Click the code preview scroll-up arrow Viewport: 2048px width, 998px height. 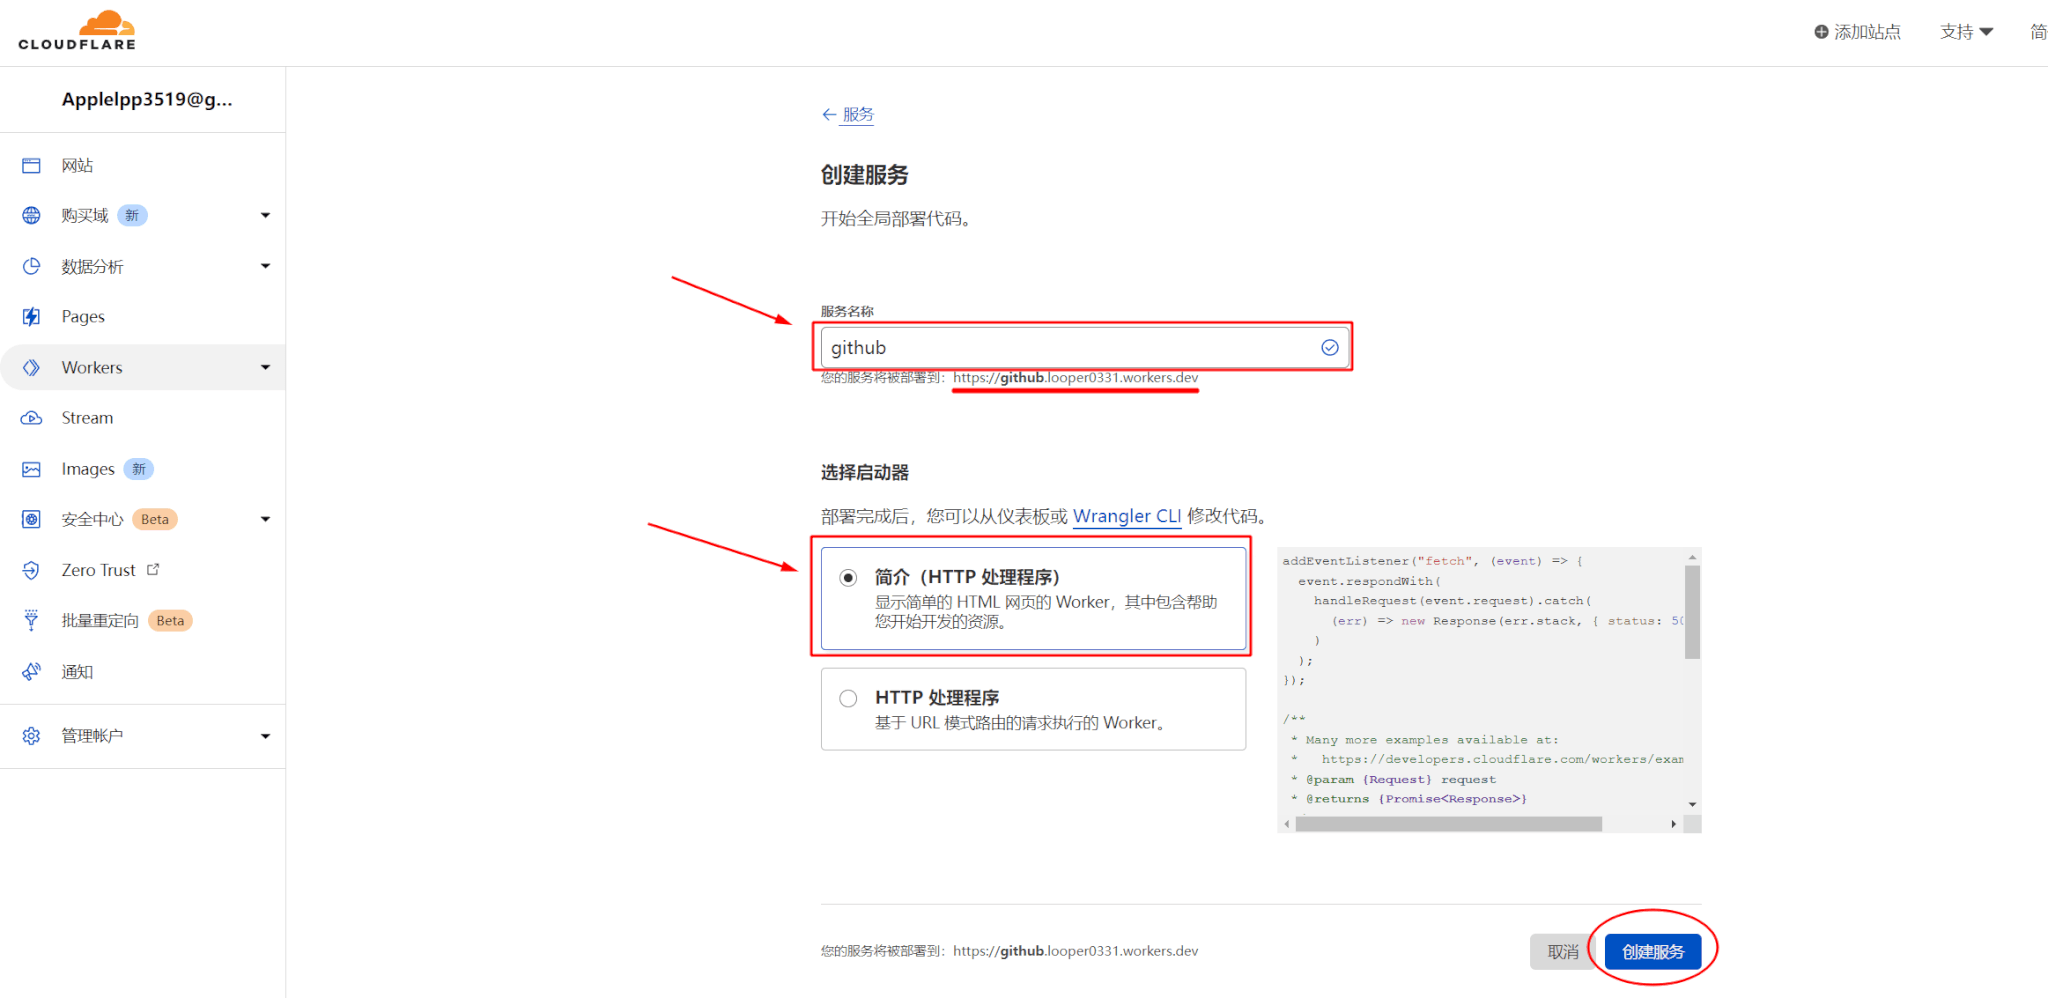click(x=1692, y=557)
